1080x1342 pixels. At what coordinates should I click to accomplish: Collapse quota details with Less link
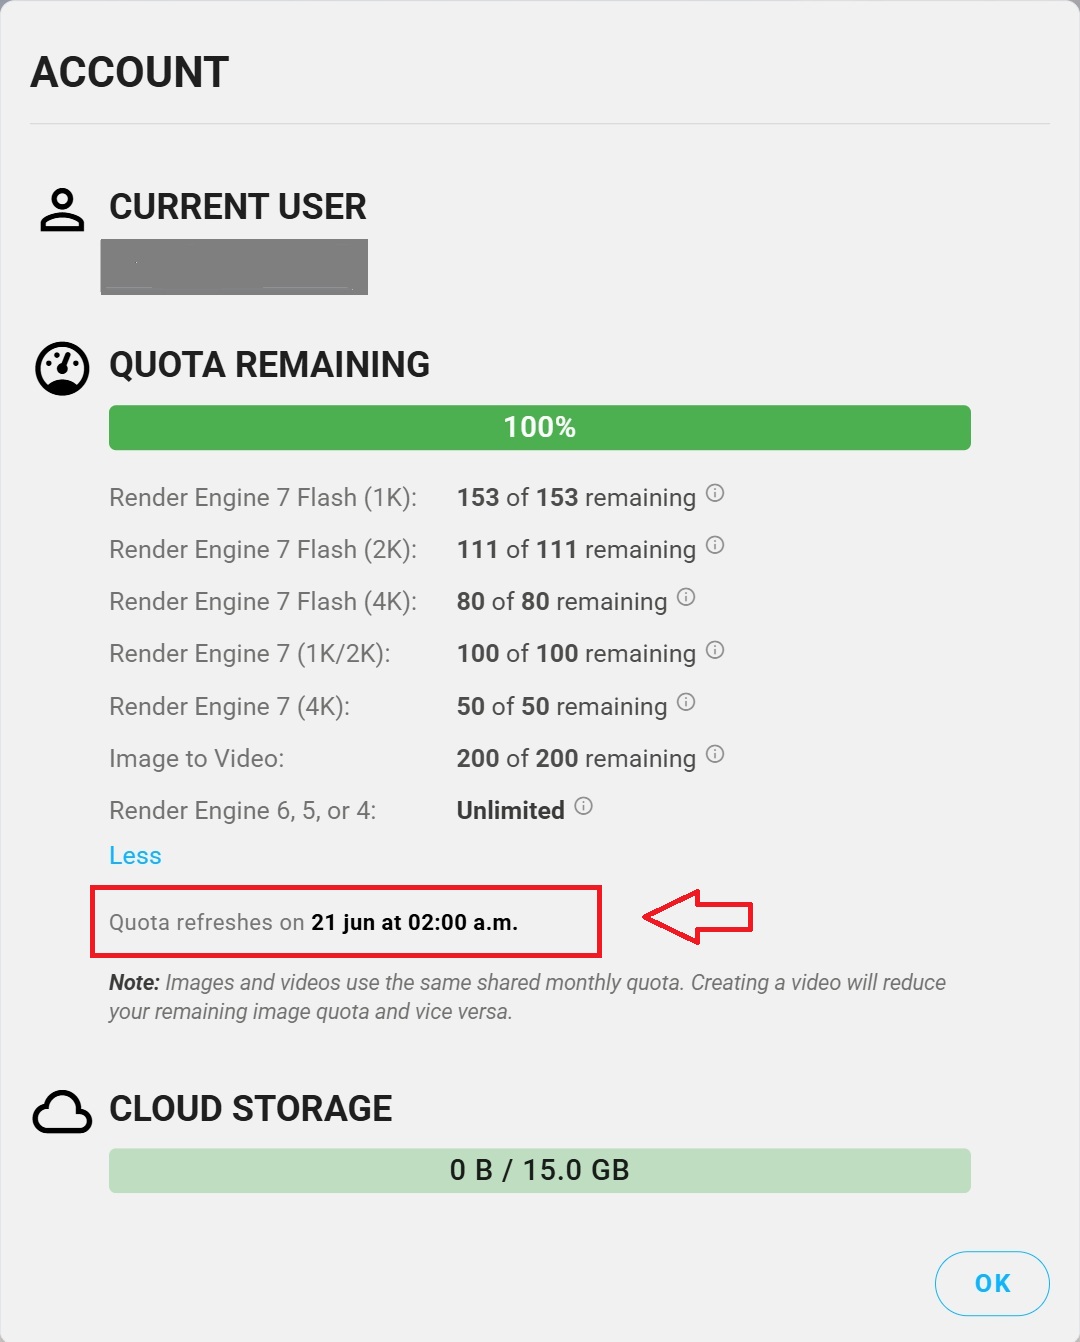135,856
